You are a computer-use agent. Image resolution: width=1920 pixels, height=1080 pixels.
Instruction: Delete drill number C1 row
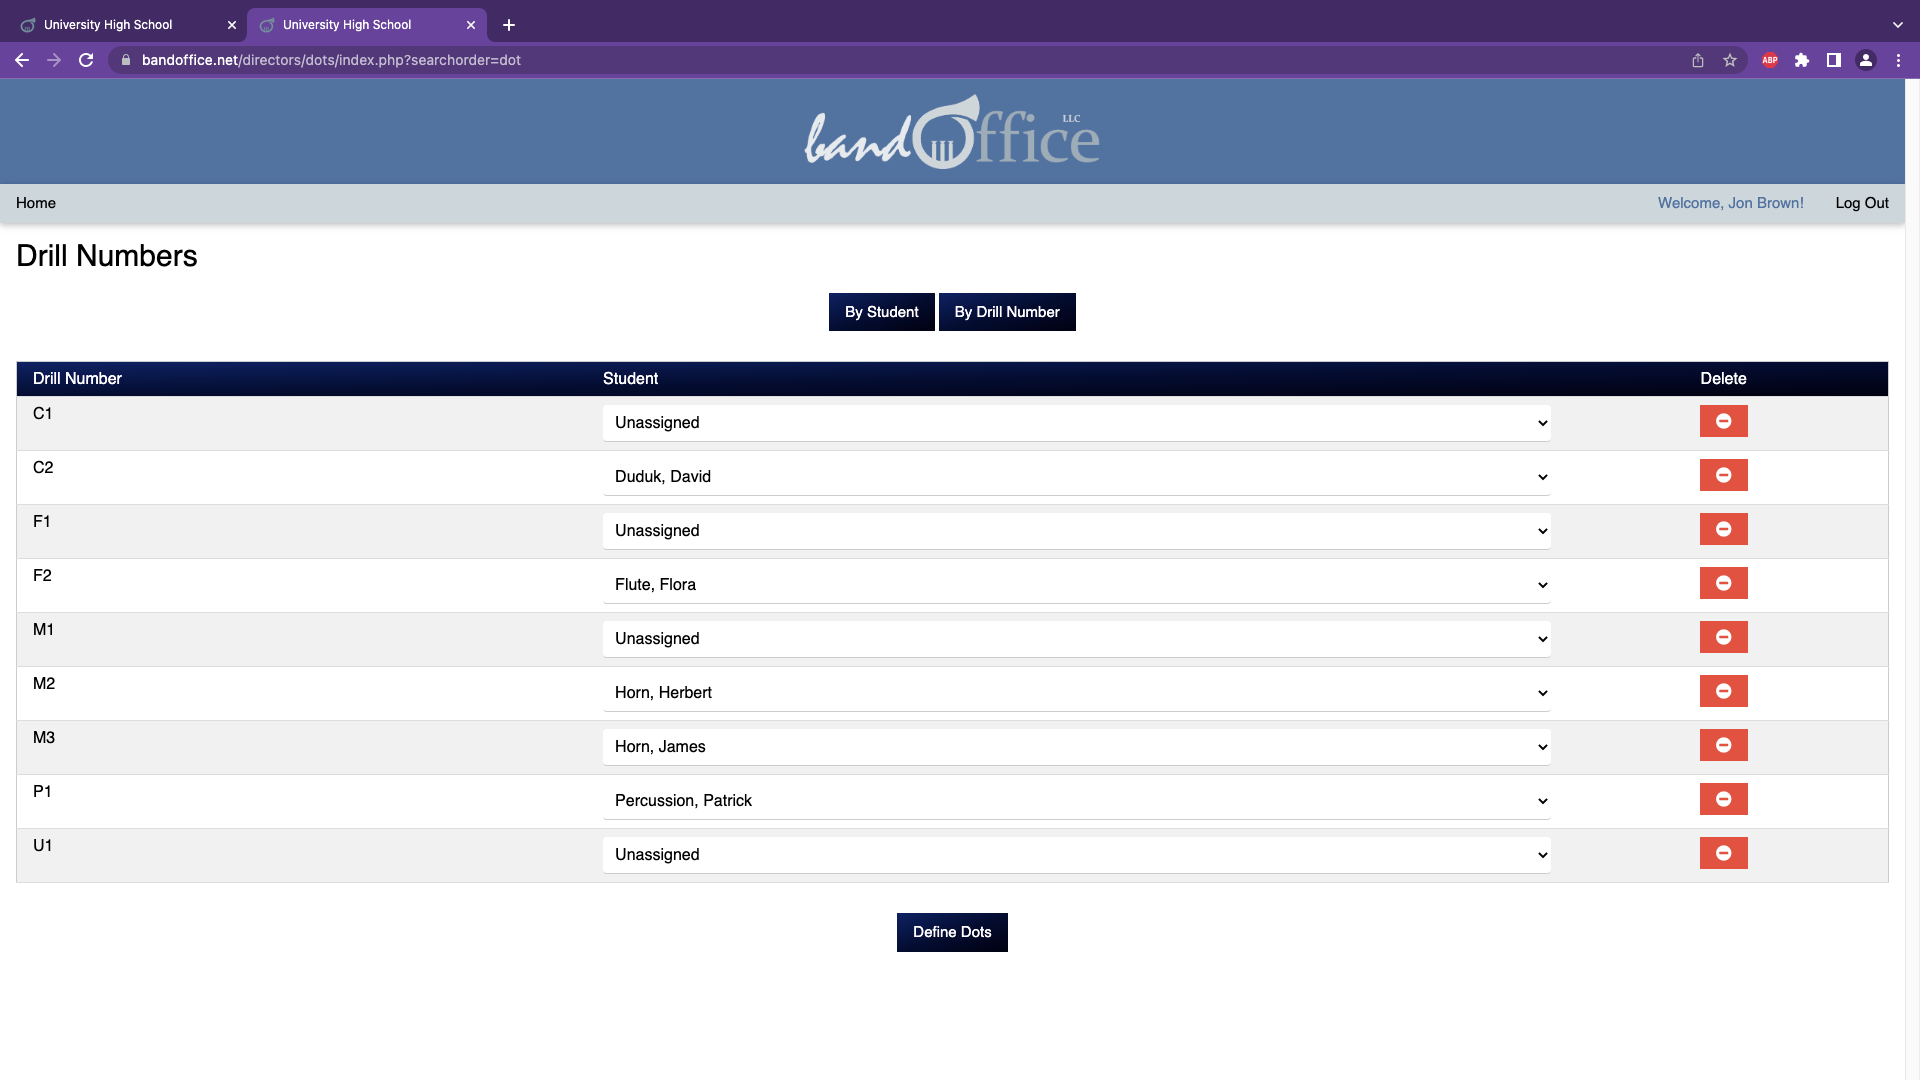1723,421
